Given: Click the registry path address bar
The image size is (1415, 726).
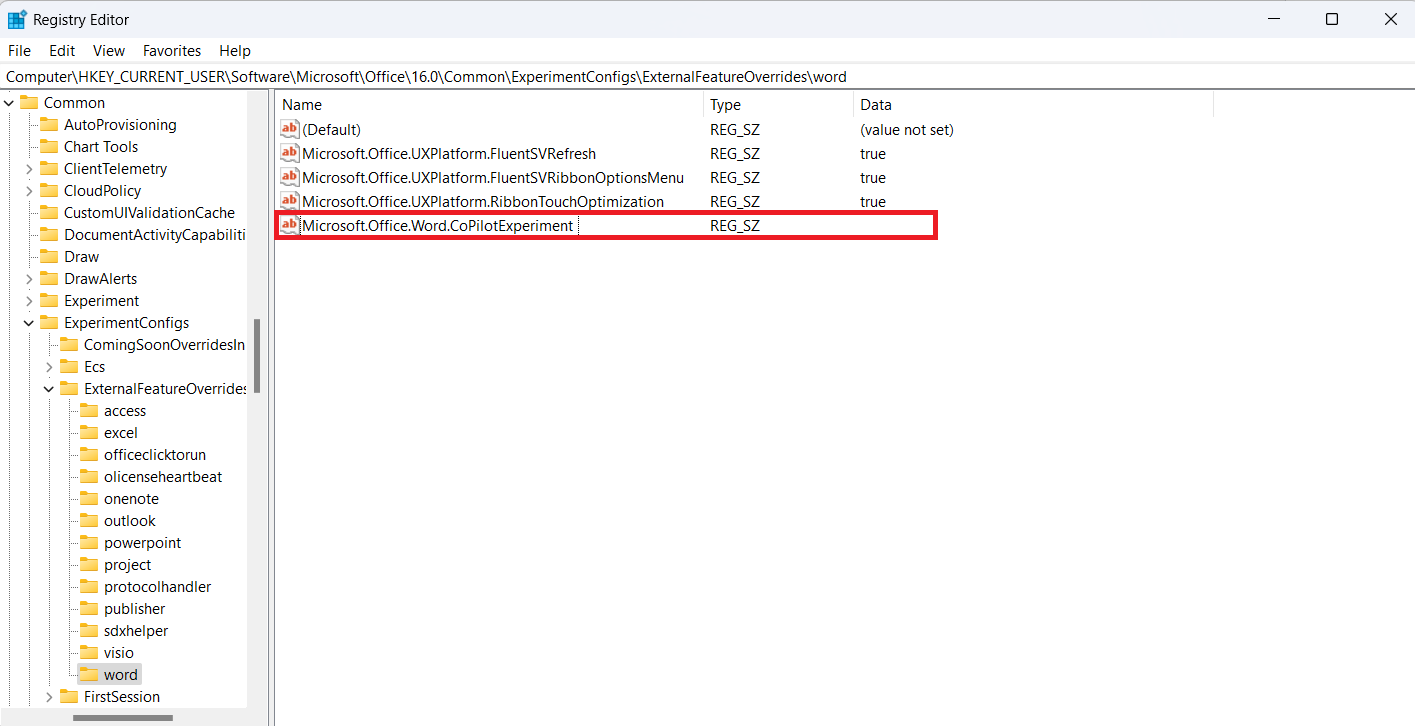Looking at the screenshot, I should tap(707, 76).
